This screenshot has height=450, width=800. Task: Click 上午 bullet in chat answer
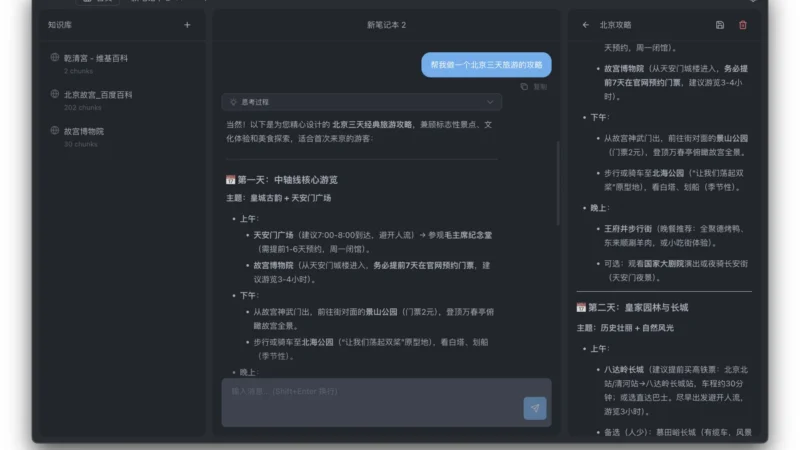point(249,218)
